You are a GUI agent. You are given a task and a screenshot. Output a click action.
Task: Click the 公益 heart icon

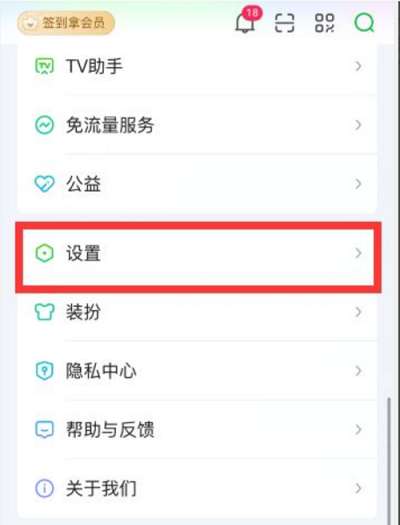(x=45, y=184)
